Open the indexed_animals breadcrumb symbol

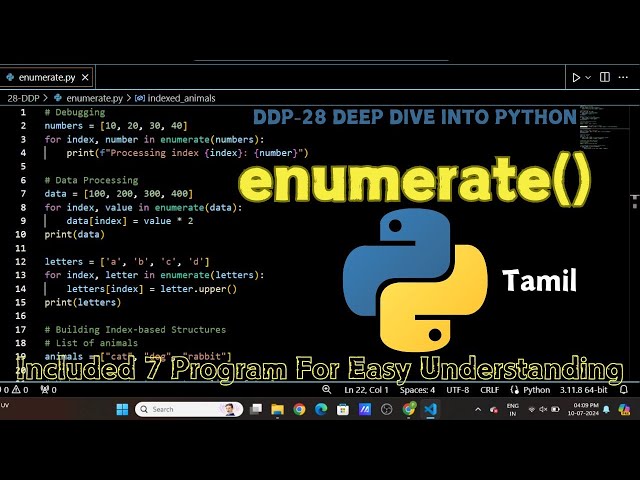pyautogui.click(x=176, y=98)
